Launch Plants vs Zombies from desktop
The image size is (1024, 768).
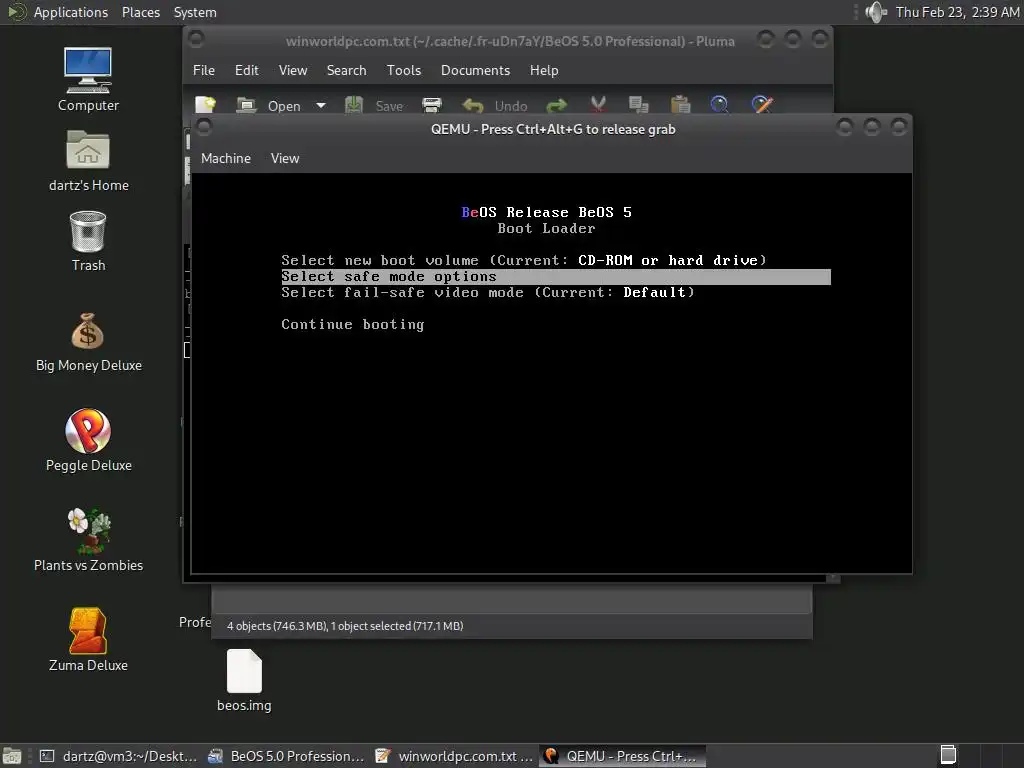[88, 540]
